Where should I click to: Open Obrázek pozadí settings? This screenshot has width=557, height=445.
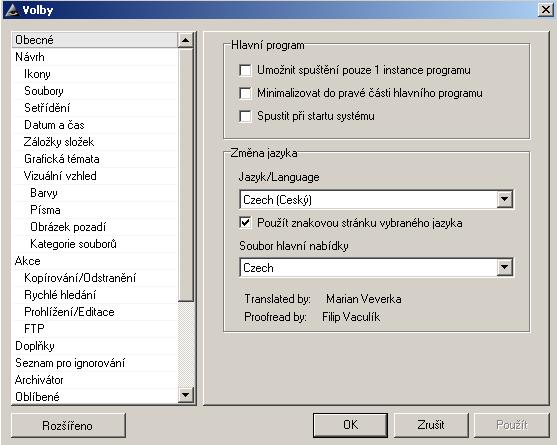click(94, 227)
